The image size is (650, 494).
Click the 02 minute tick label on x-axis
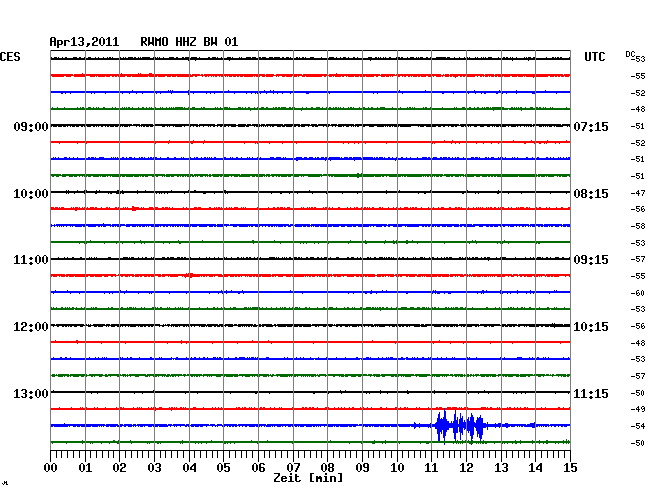pyautogui.click(x=119, y=467)
